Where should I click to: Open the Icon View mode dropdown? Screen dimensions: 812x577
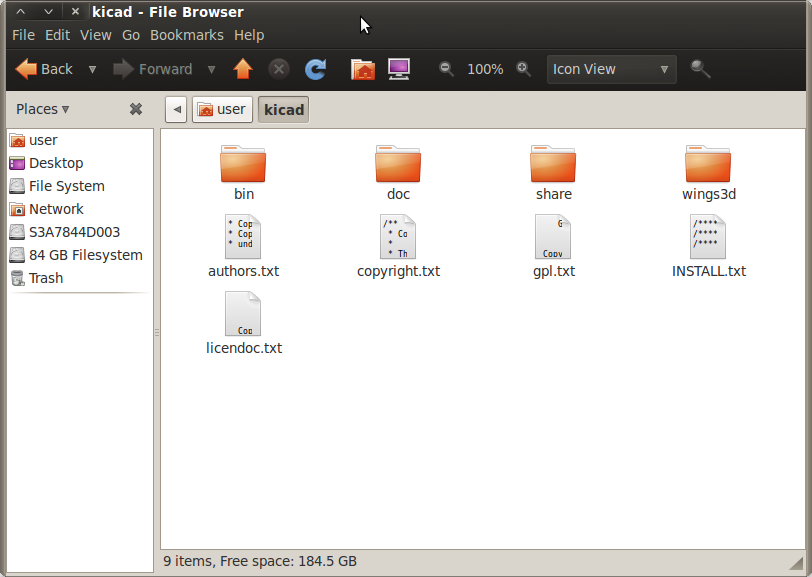click(x=612, y=69)
